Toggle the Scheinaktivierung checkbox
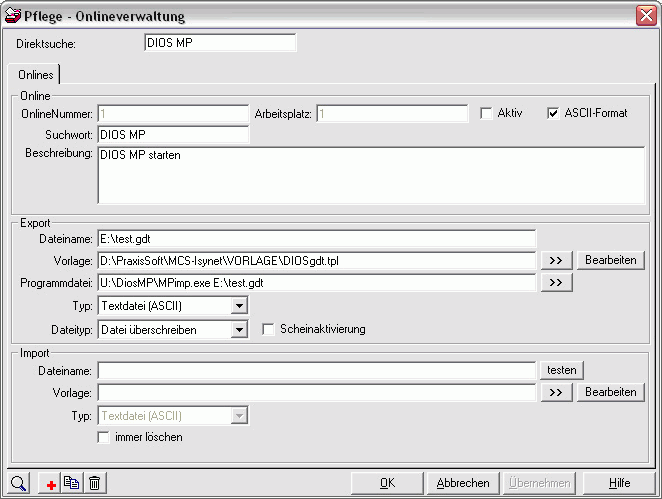The height and width of the screenshot is (499, 662). (x=268, y=329)
